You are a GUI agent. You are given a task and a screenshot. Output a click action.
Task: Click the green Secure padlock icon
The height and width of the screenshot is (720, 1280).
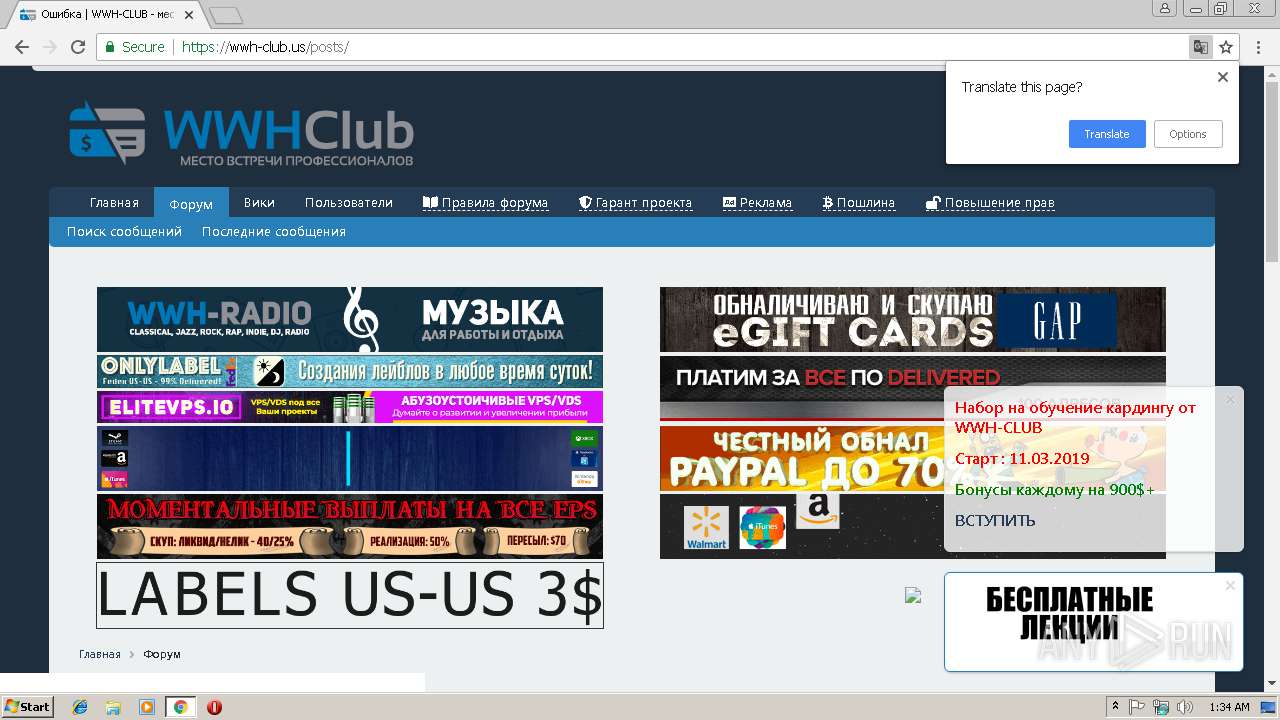click(111, 47)
